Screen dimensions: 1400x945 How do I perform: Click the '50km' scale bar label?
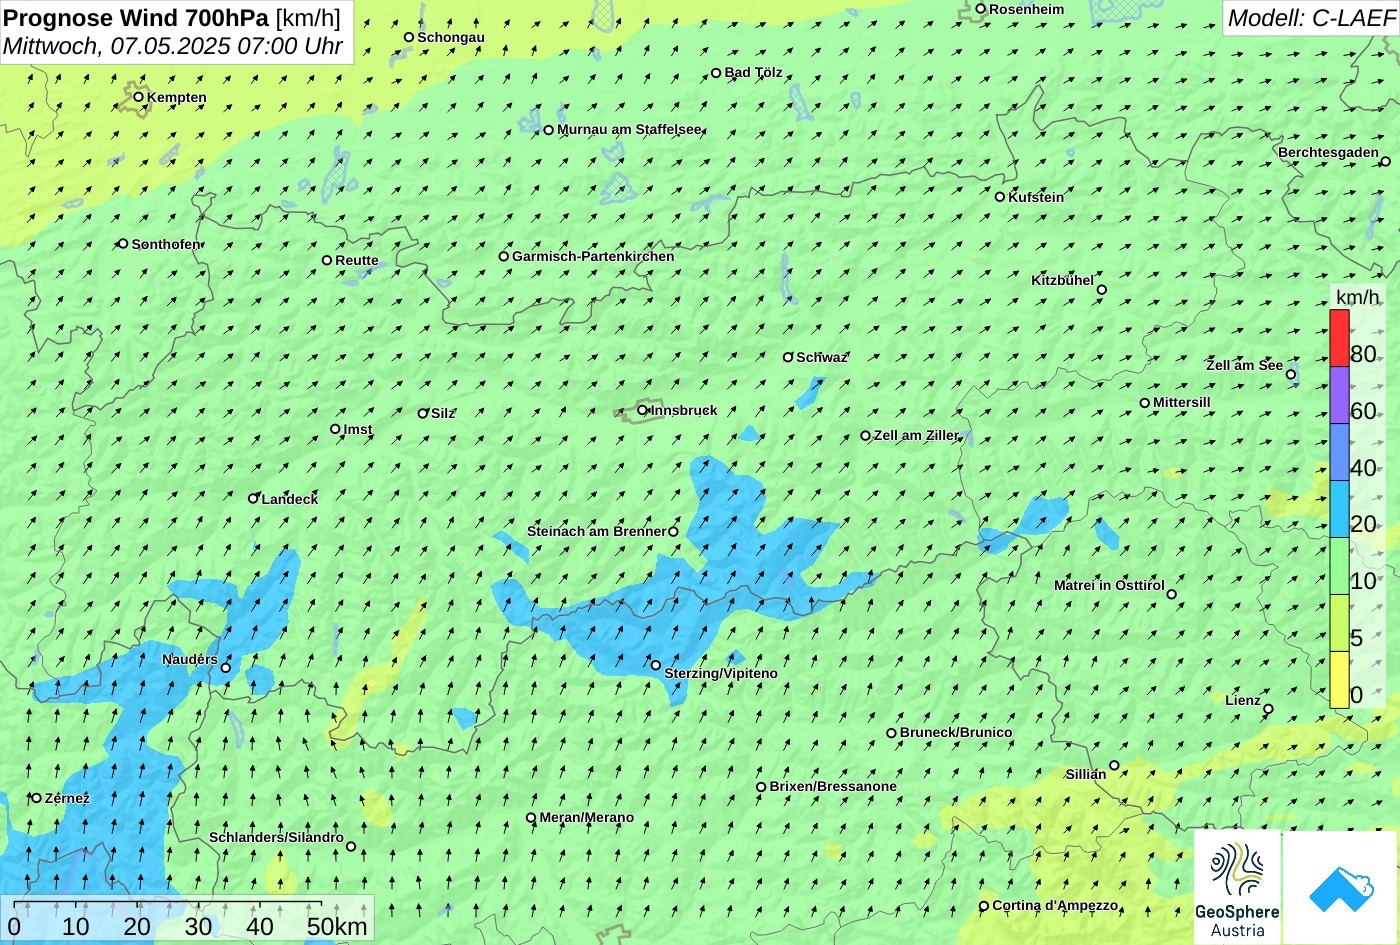click(x=337, y=926)
